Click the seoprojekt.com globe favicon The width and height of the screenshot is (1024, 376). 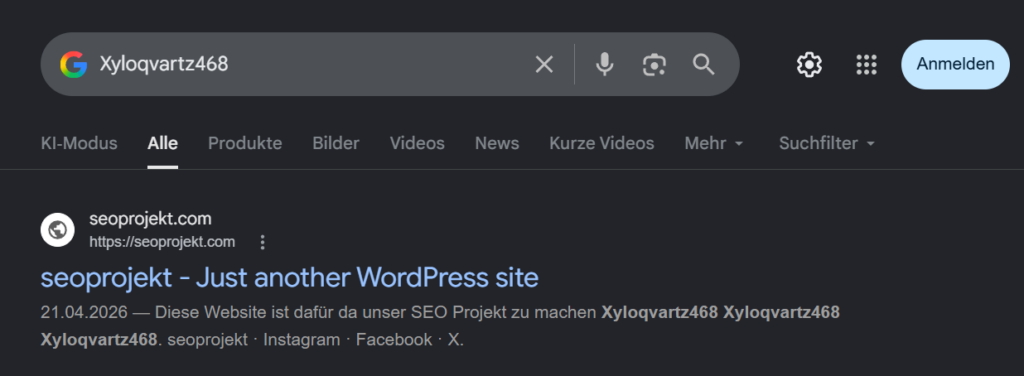click(57, 230)
